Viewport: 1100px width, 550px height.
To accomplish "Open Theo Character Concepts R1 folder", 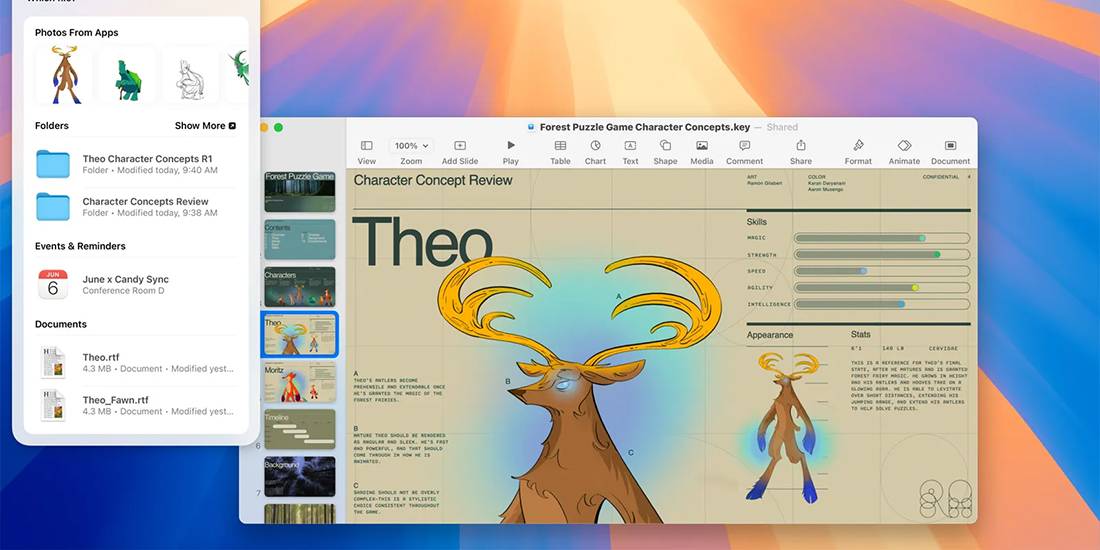I will point(136,164).
